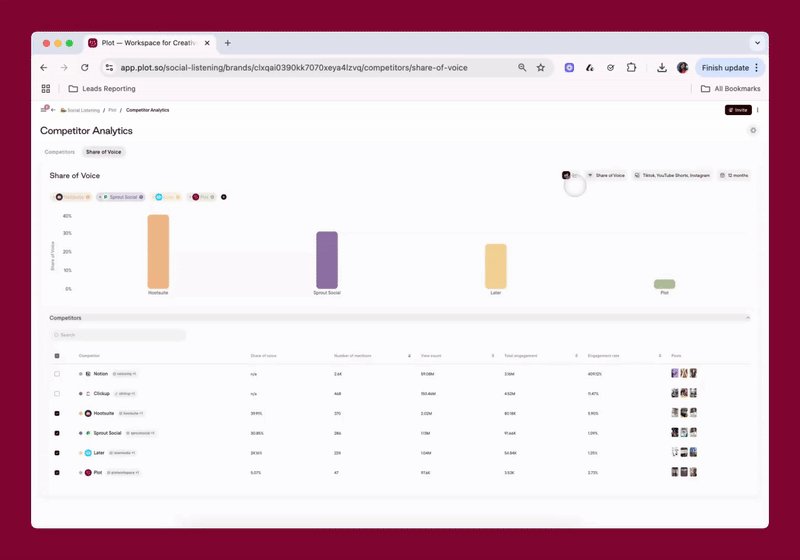Click the purple square extension icon
800x560 pixels.
click(x=569, y=67)
